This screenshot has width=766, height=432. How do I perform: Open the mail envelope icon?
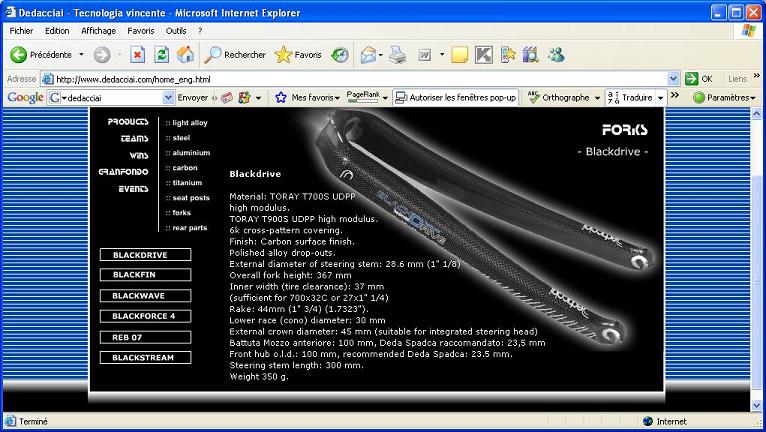(x=368, y=54)
